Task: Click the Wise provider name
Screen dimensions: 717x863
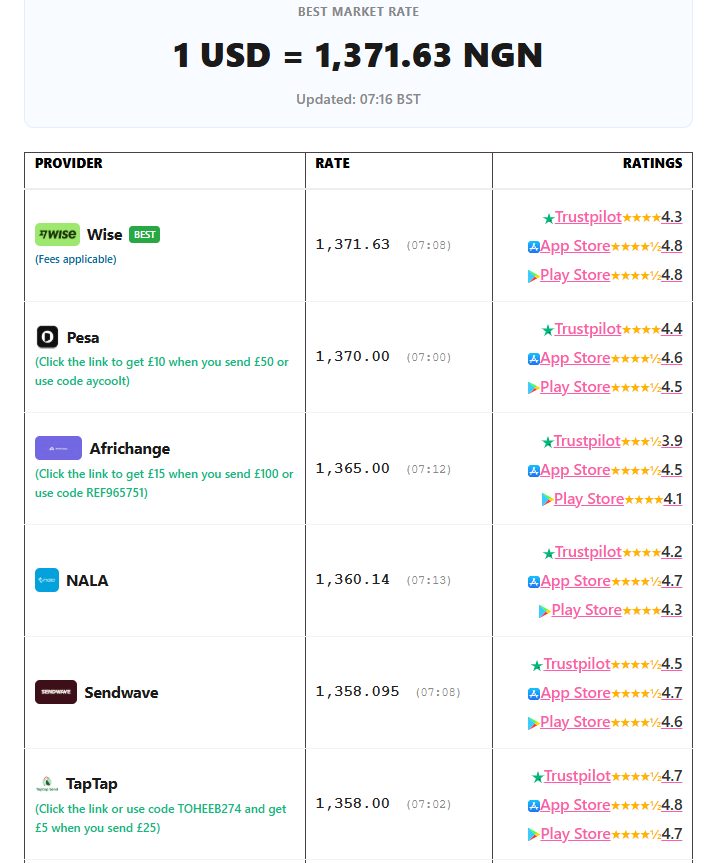Action: (105, 234)
